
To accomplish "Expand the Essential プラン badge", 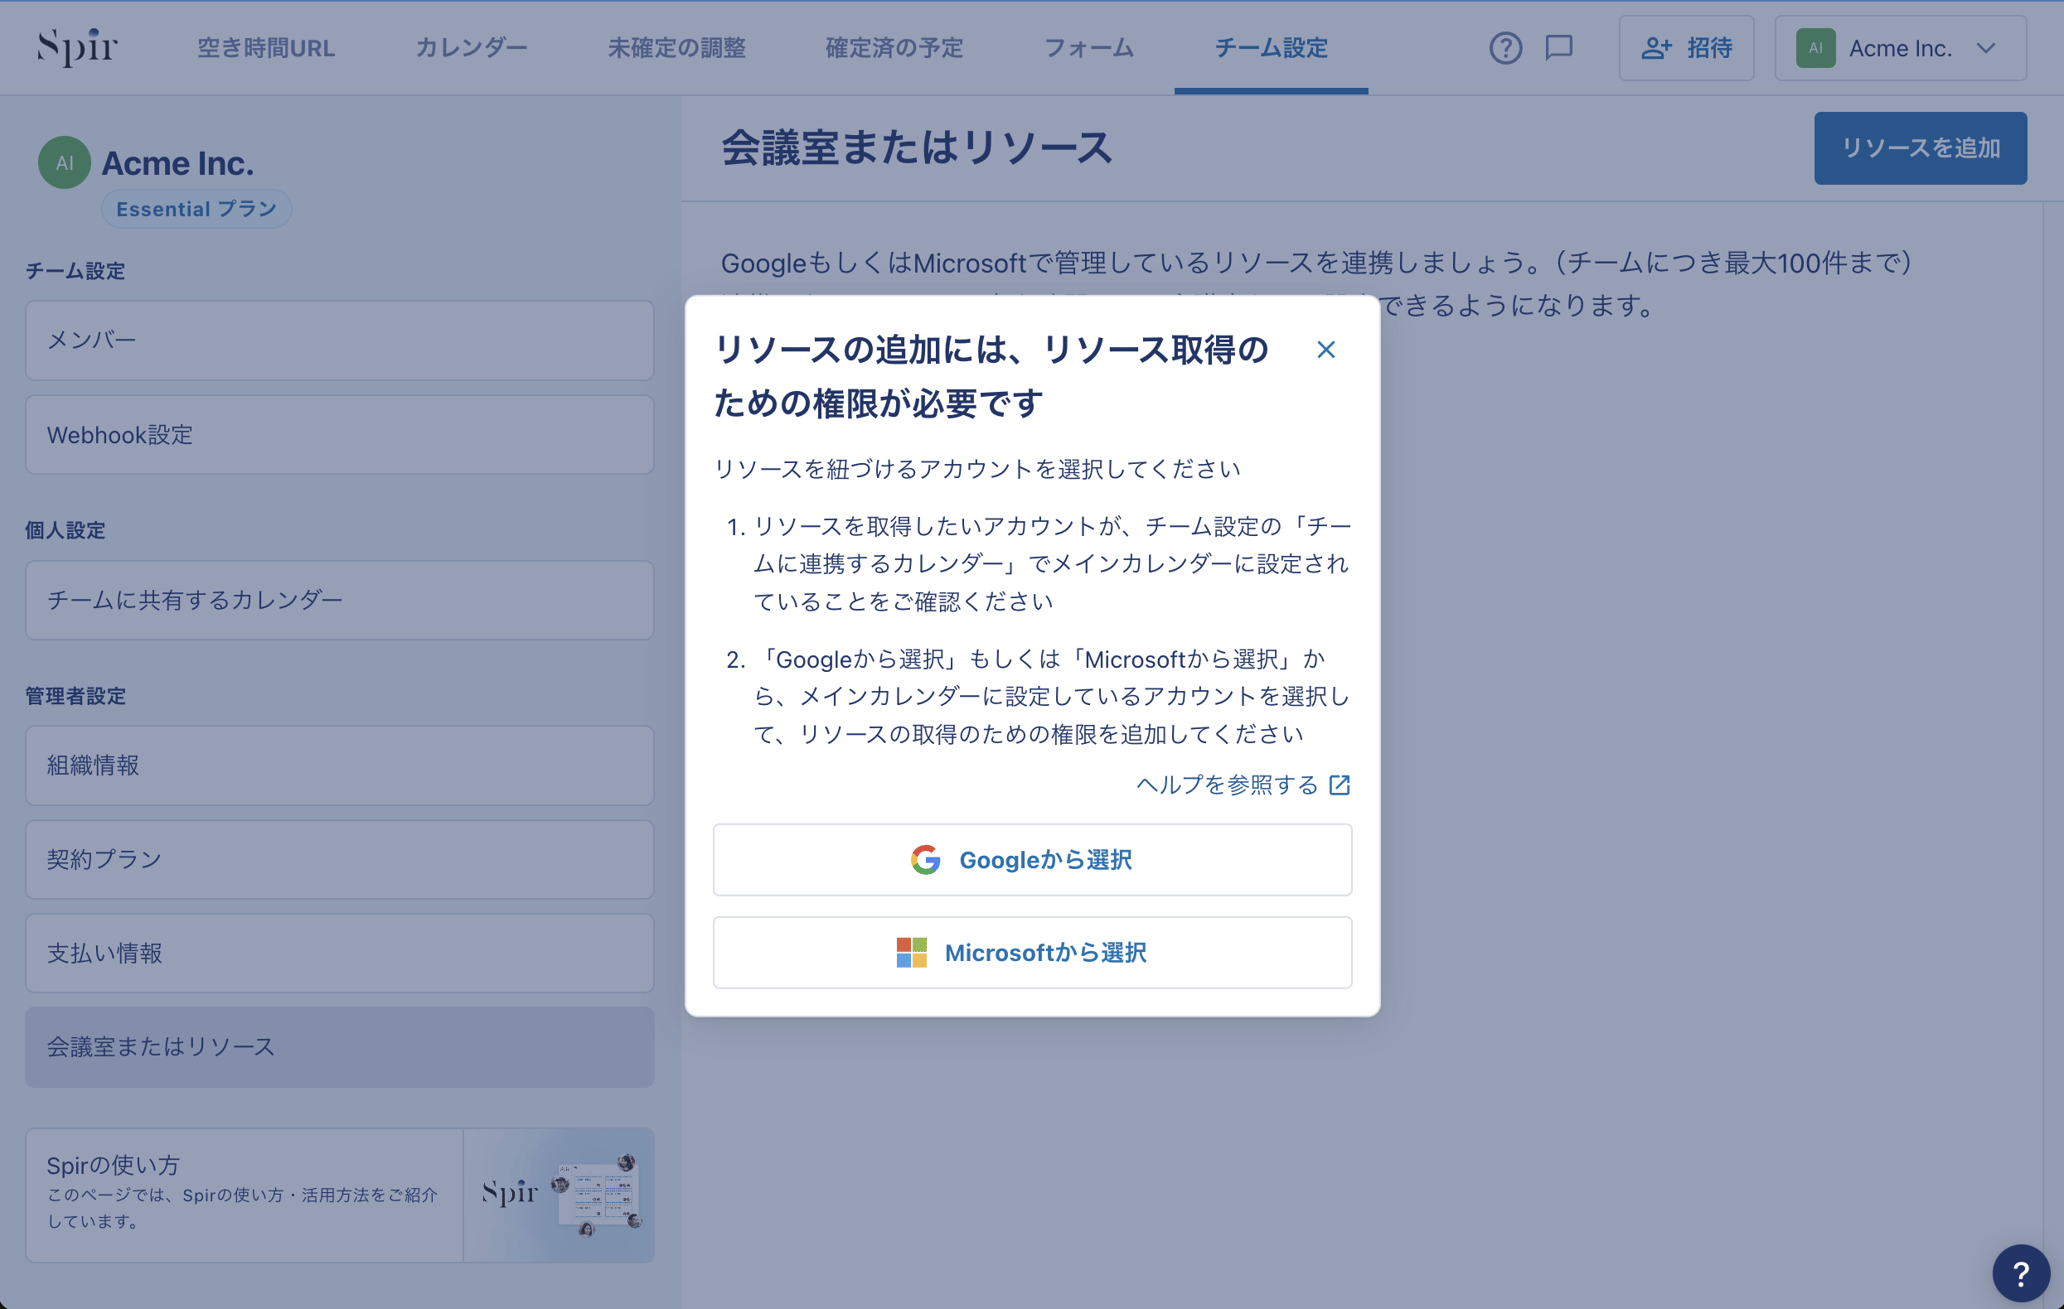I will [196, 208].
